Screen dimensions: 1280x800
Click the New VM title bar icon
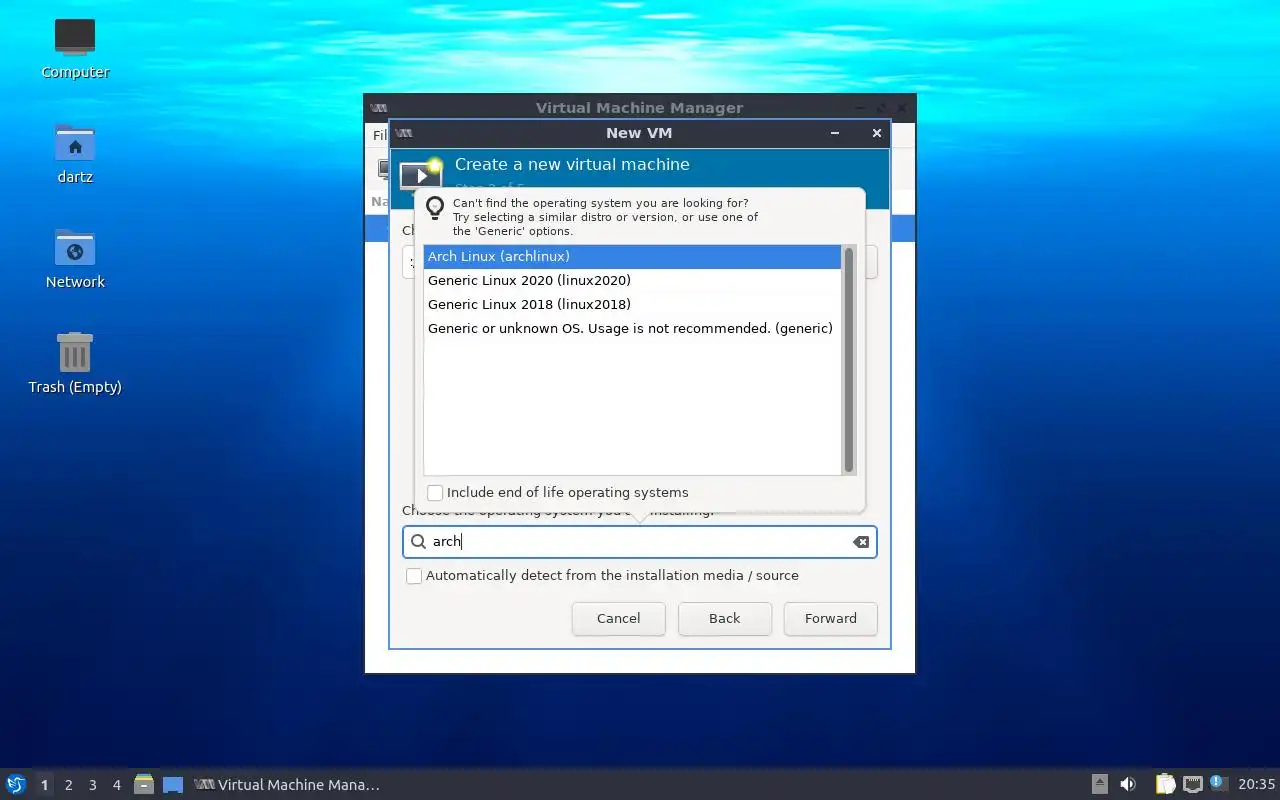point(403,133)
